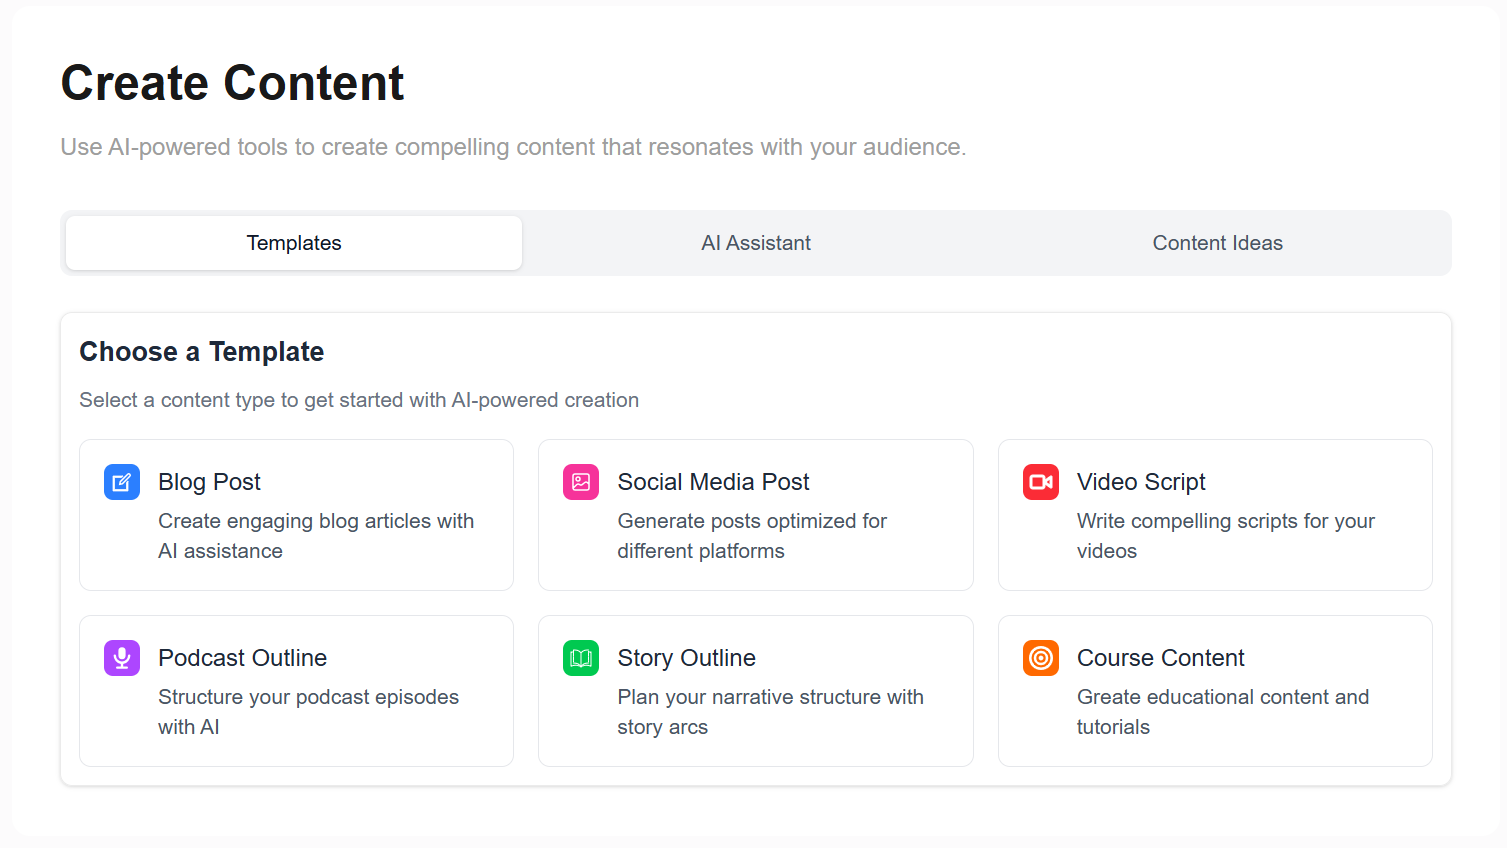The height and width of the screenshot is (848, 1507).
Task: Pick the Video Script template title
Action: [x=1141, y=482]
